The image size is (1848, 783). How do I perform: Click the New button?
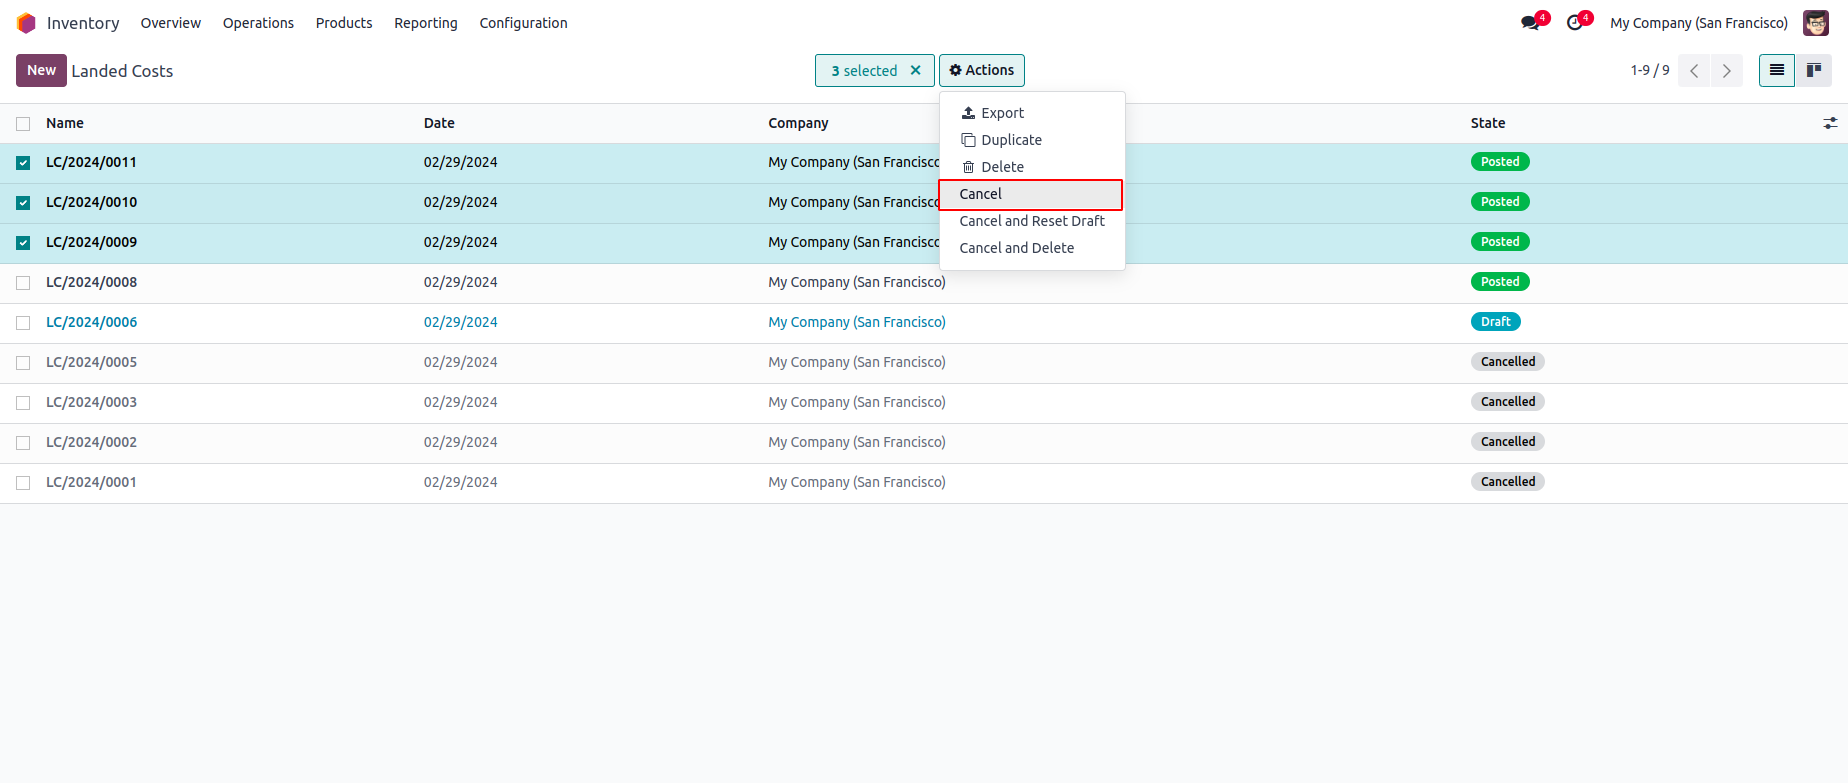point(41,71)
